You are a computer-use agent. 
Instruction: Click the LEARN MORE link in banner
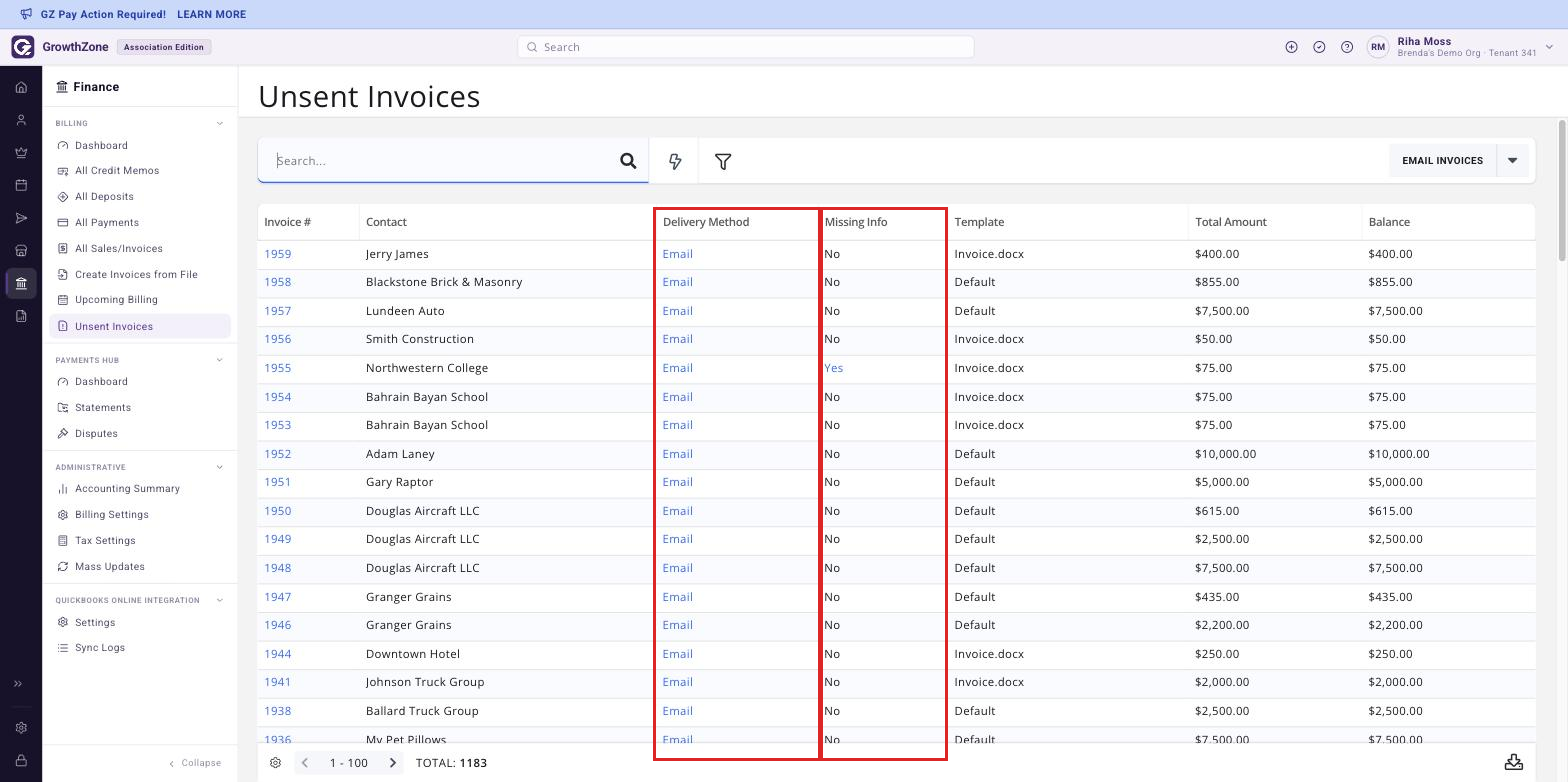click(211, 15)
